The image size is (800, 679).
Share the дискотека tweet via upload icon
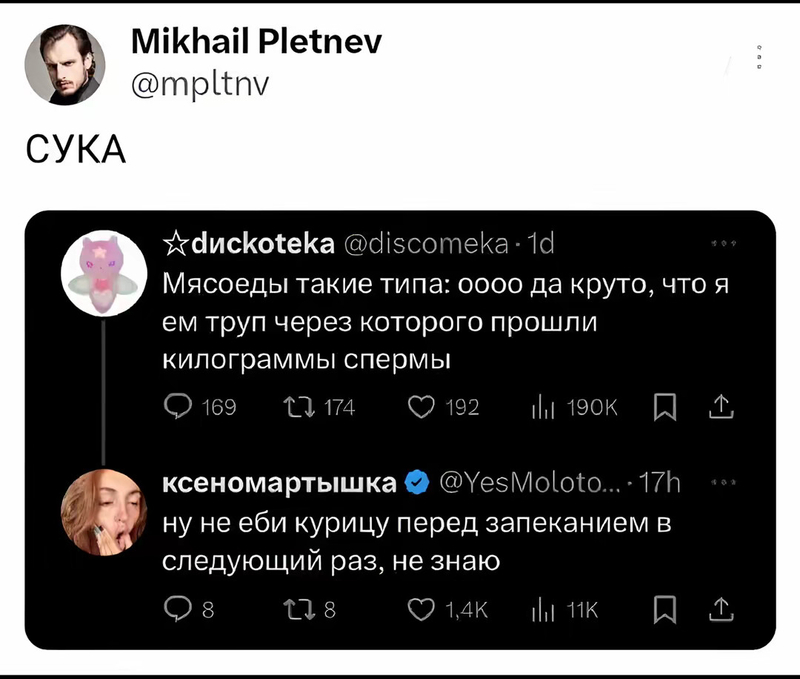721,407
